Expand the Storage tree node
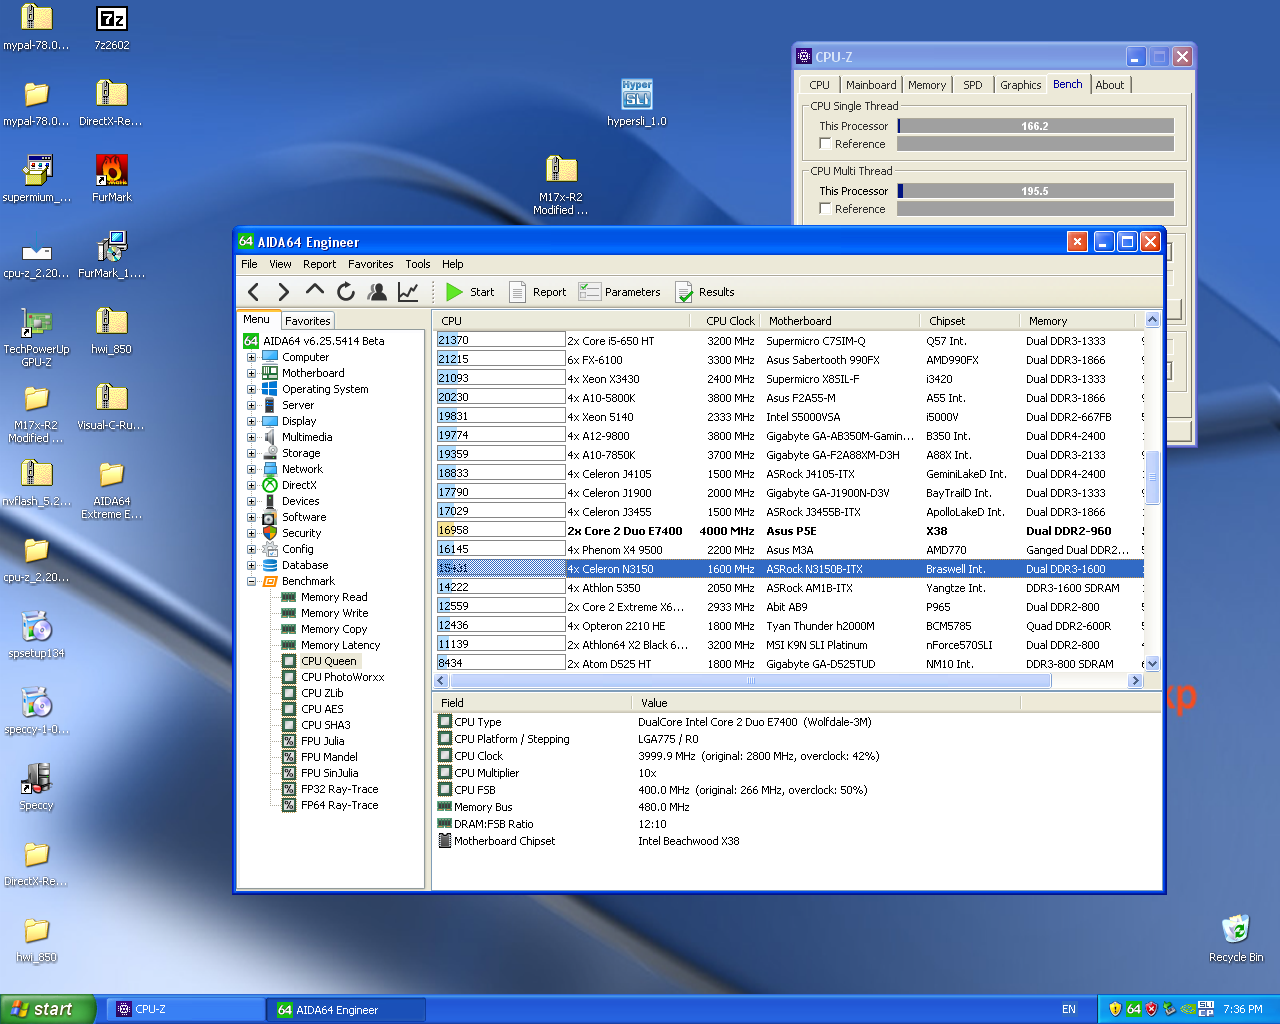The width and height of the screenshot is (1280, 1024). click(x=252, y=453)
